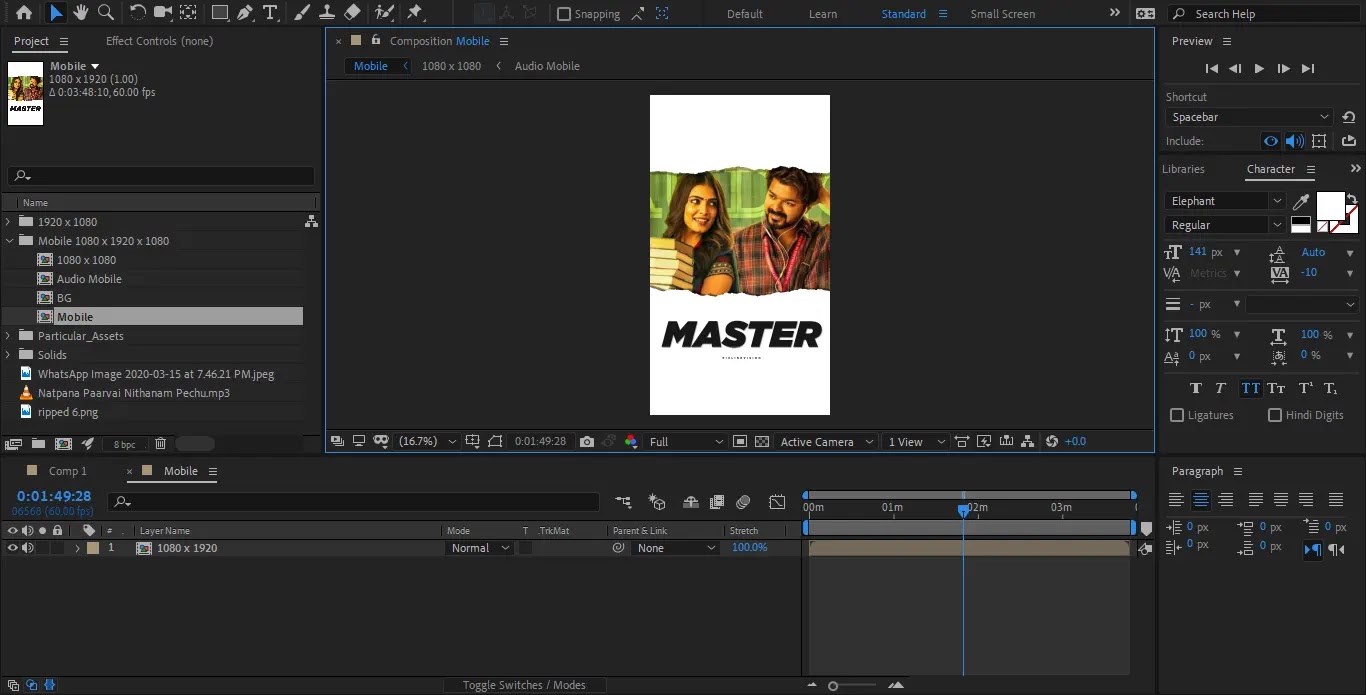This screenshot has width=1366, height=695.
Task: Enable the Hindi Digits checkbox
Action: 1275,415
